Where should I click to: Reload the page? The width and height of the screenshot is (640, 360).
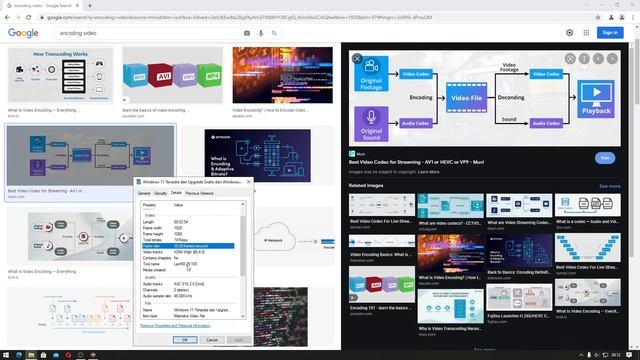(x=29, y=18)
